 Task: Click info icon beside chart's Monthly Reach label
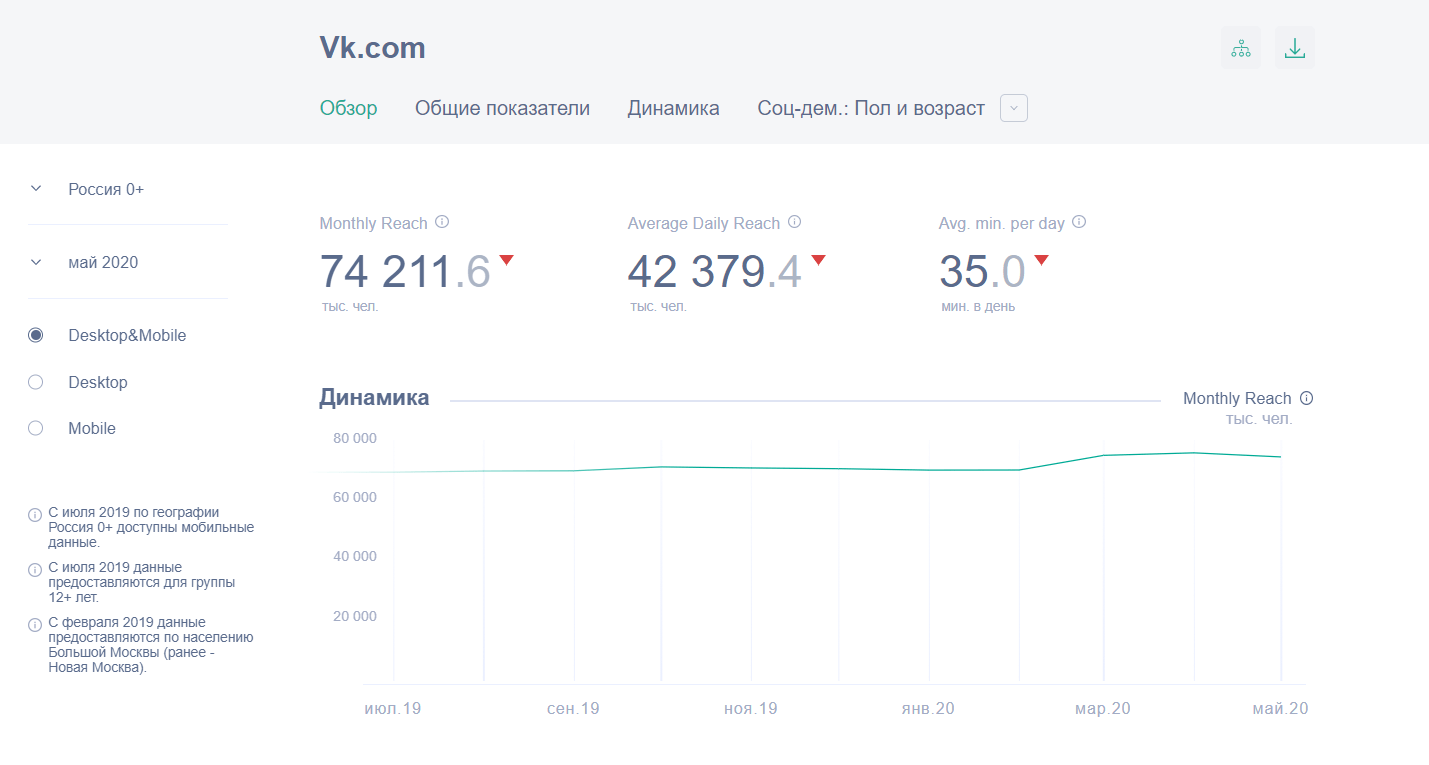pos(1306,398)
